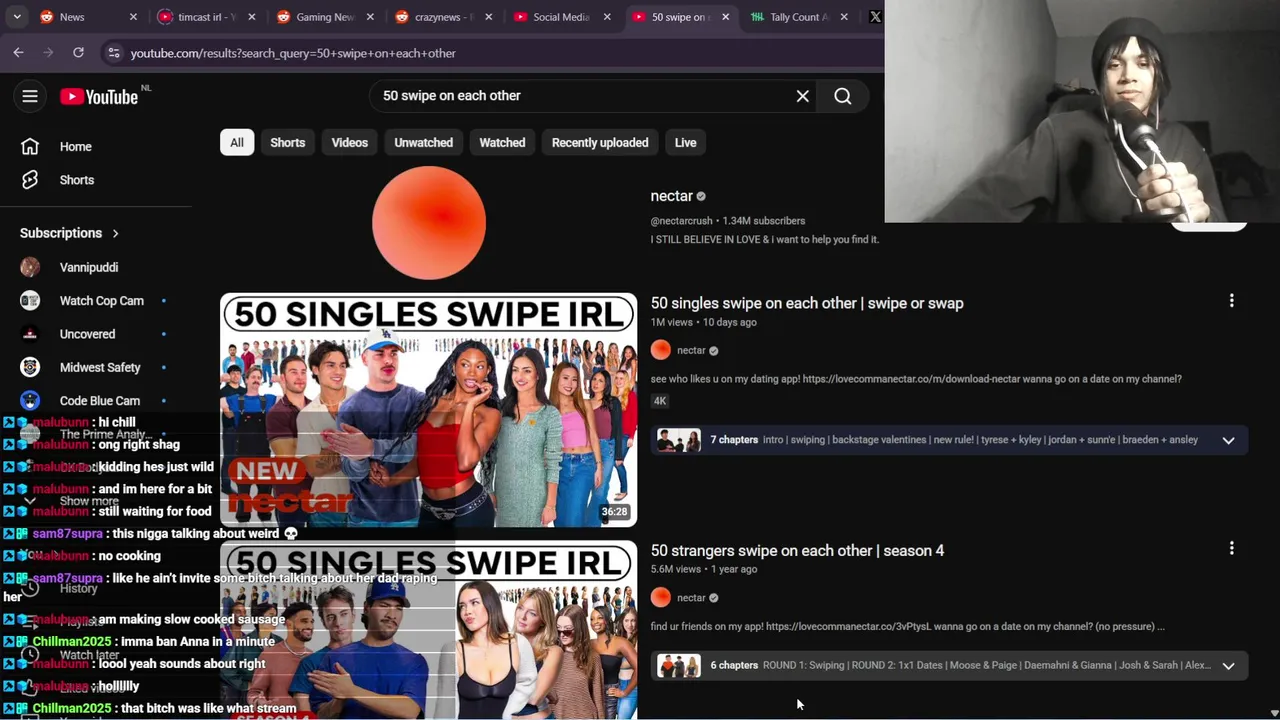The height and width of the screenshot is (720, 1280).
Task: Play the 36:28 swipe IRL thumbnail
Action: pos(428,410)
